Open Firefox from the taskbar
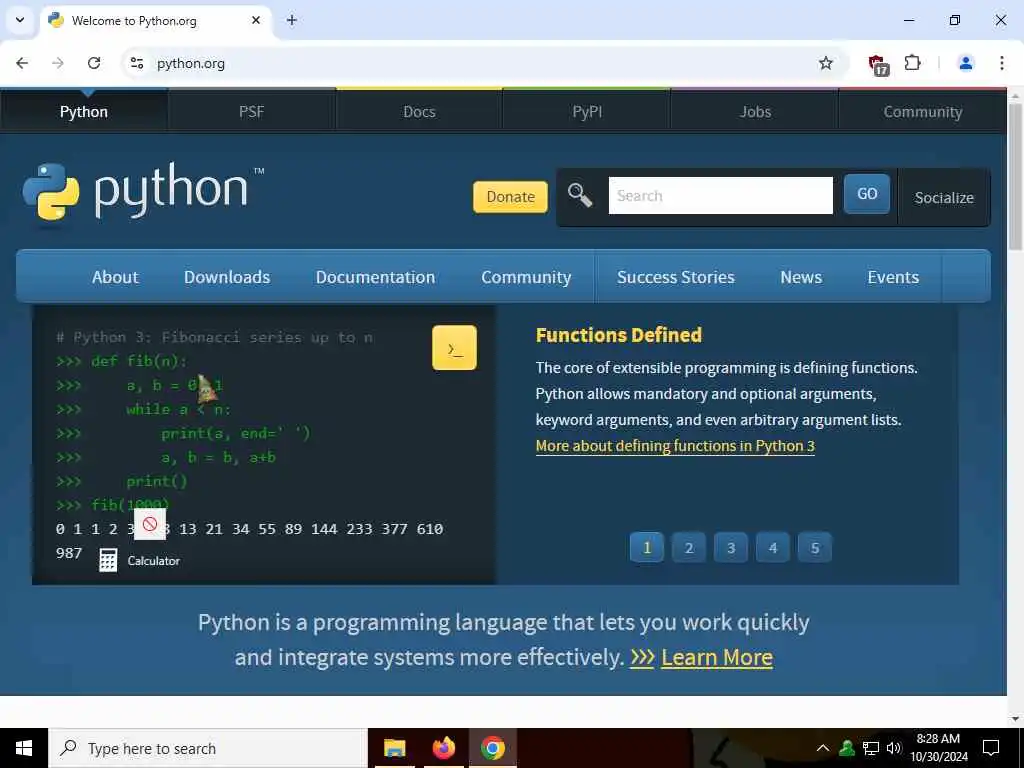1024x768 pixels. tap(443, 748)
